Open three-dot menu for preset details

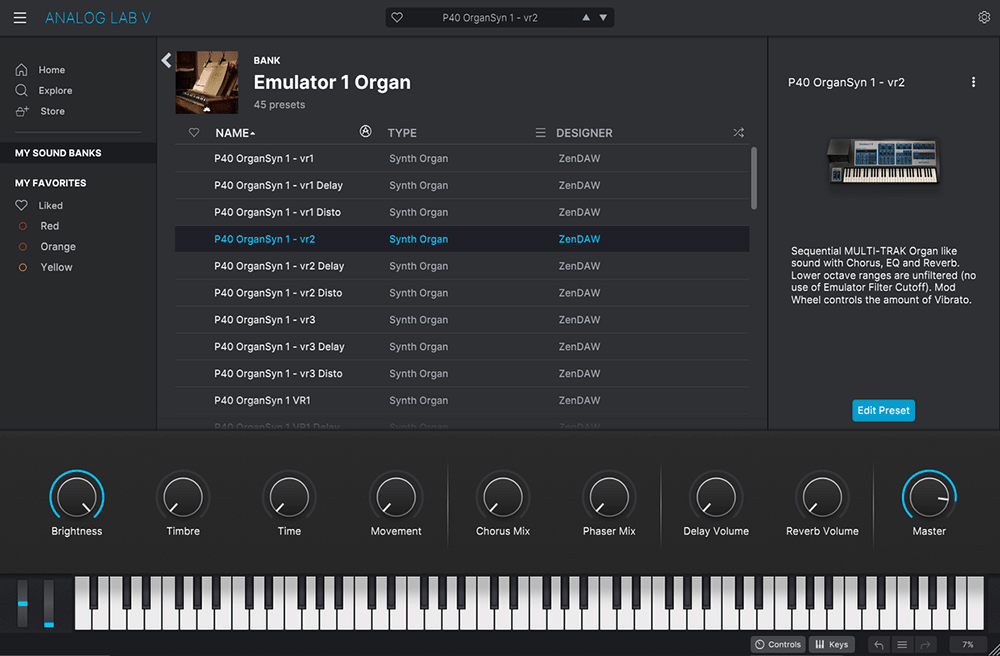tap(973, 82)
